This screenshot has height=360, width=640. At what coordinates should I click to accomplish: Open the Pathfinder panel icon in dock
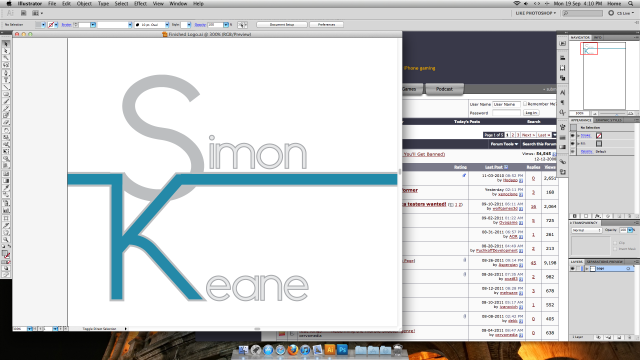[562, 78]
